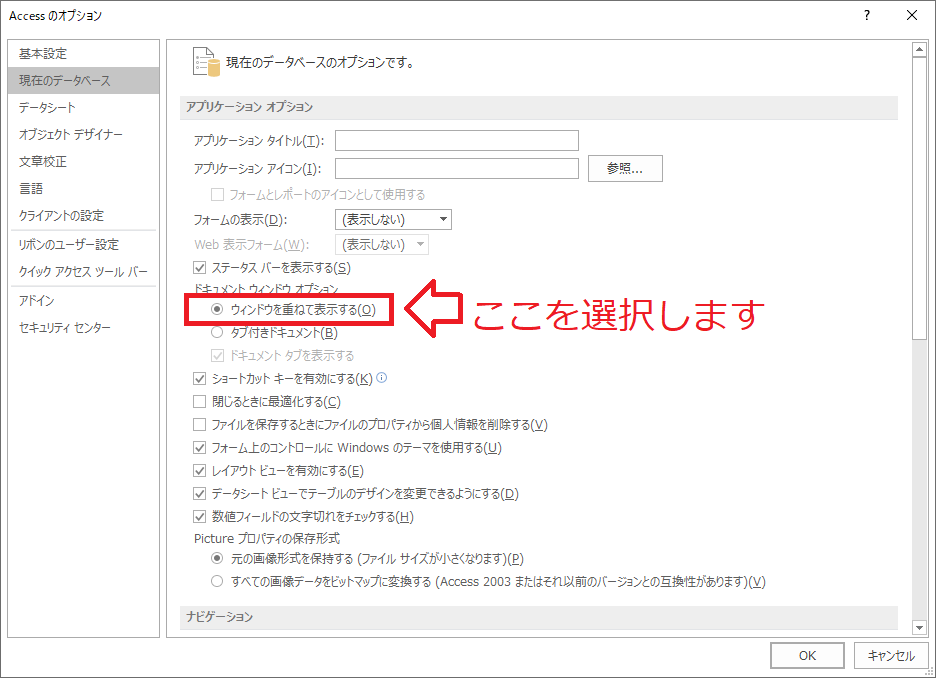Disable レイアウト ビューを有効にする checkbox
938x678 pixels.
click(200, 471)
